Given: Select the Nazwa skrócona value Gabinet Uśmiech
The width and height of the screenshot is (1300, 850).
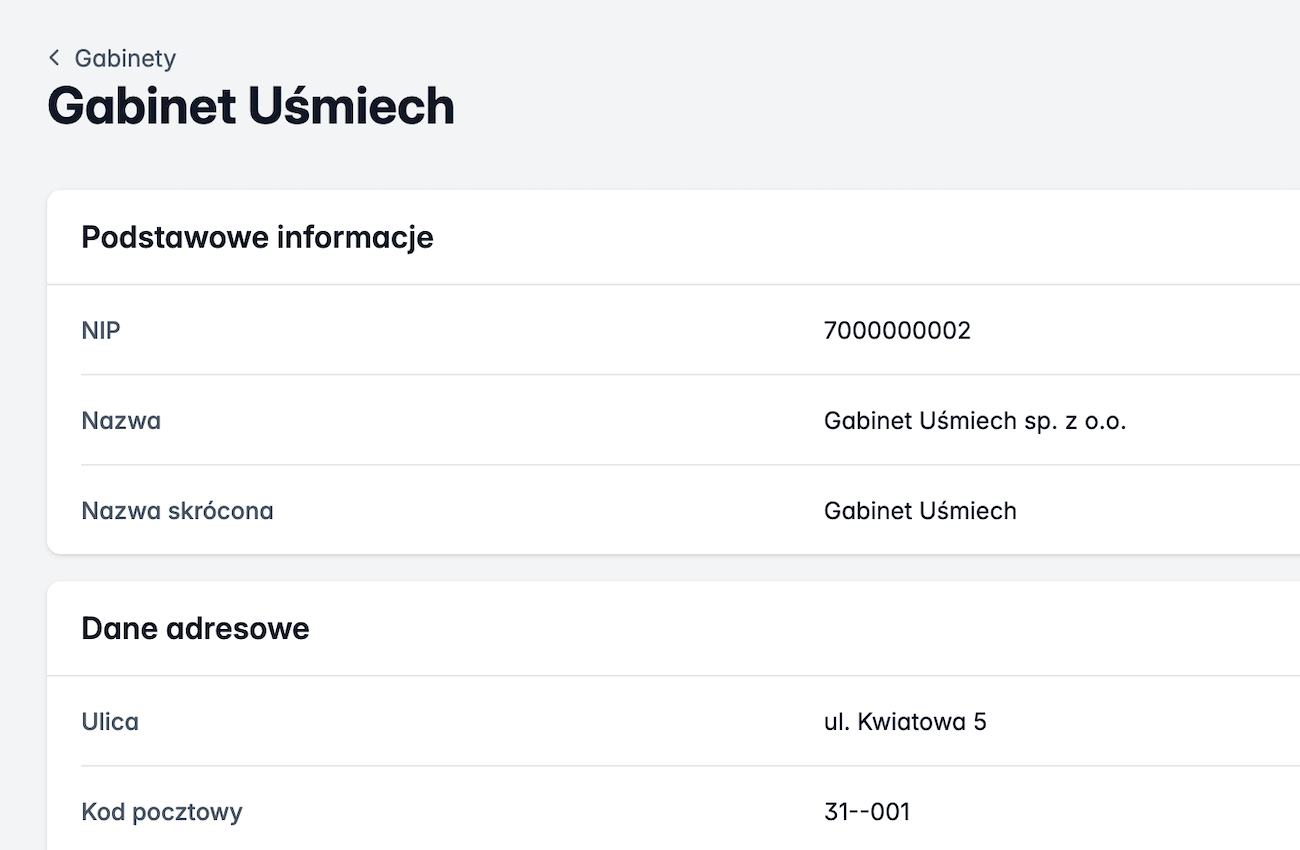Looking at the screenshot, I should (x=920, y=510).
